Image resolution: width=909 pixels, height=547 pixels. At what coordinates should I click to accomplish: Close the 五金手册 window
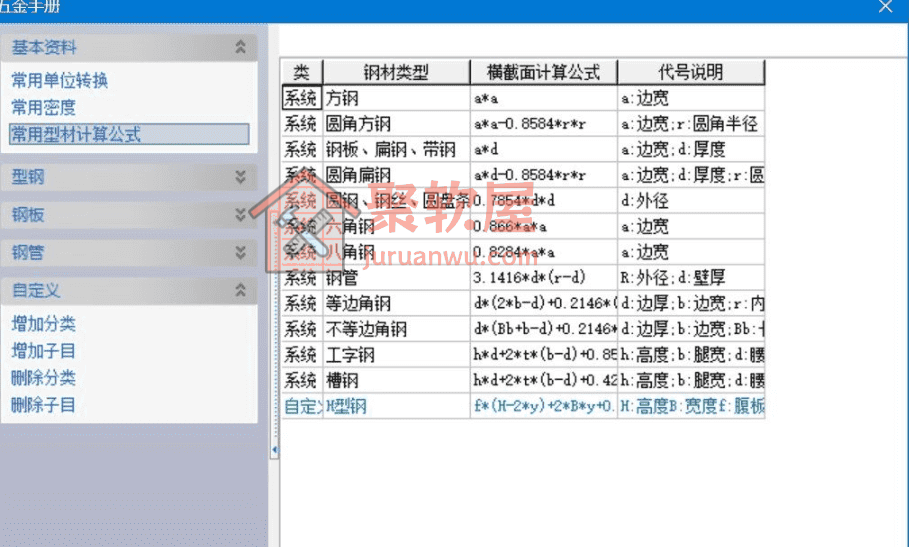tap(885, 7)
